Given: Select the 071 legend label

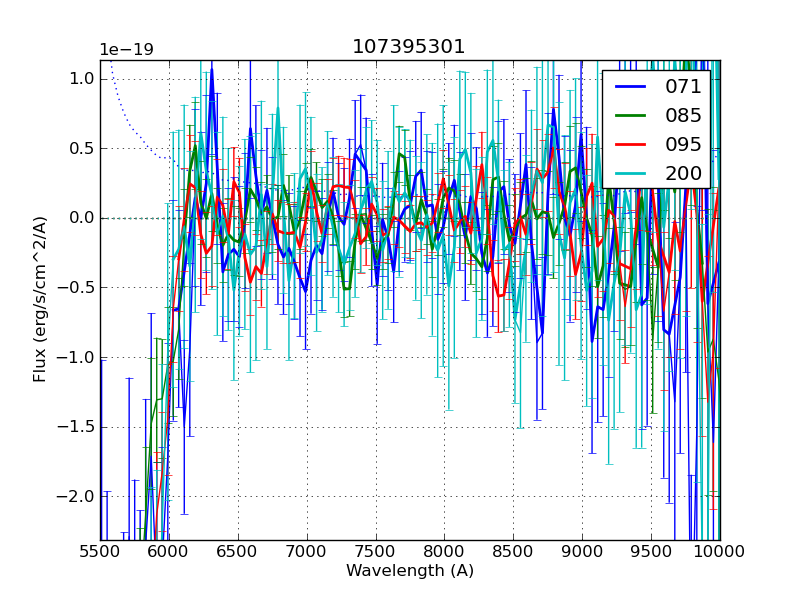Looking at the screenshot, I should 683,87.
